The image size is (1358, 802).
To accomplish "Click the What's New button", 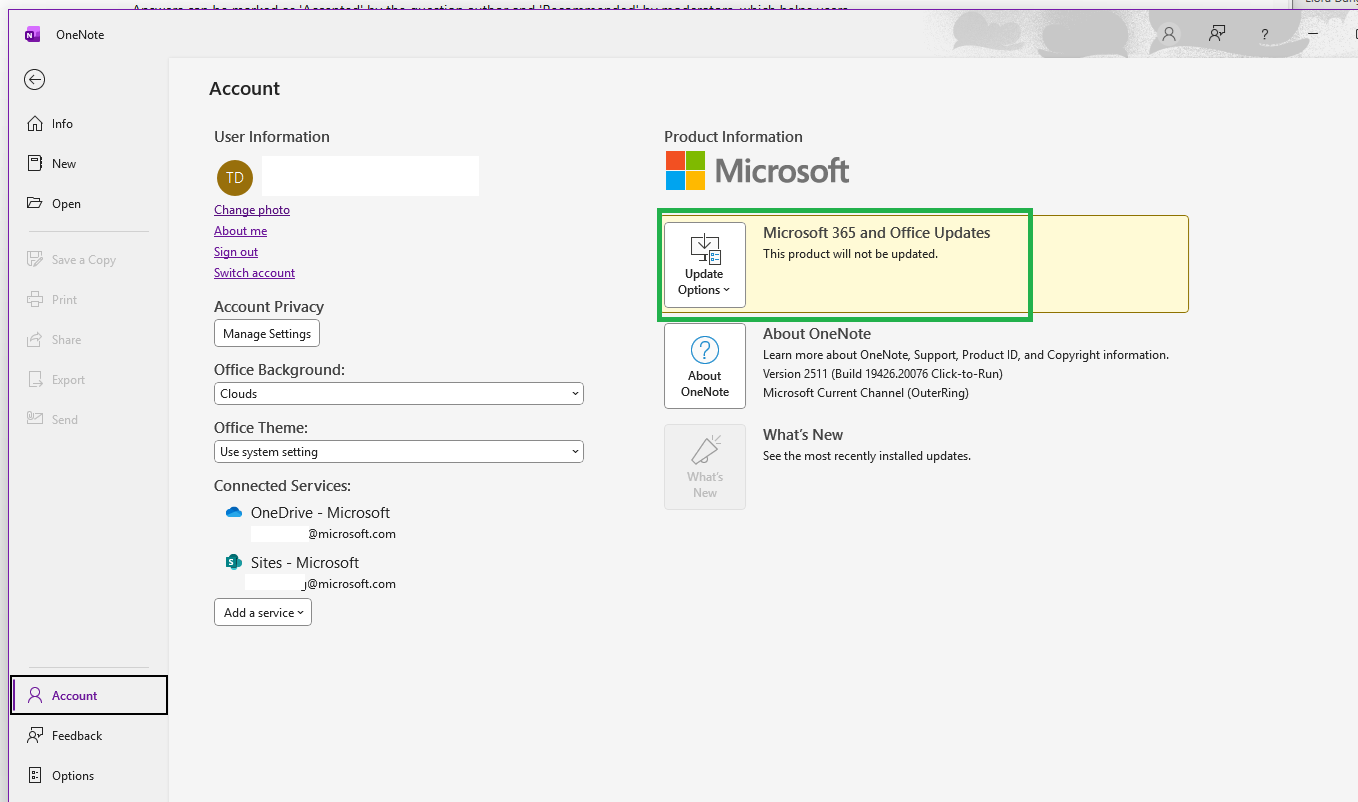I will pyautogui.click(x=705, y=467).
